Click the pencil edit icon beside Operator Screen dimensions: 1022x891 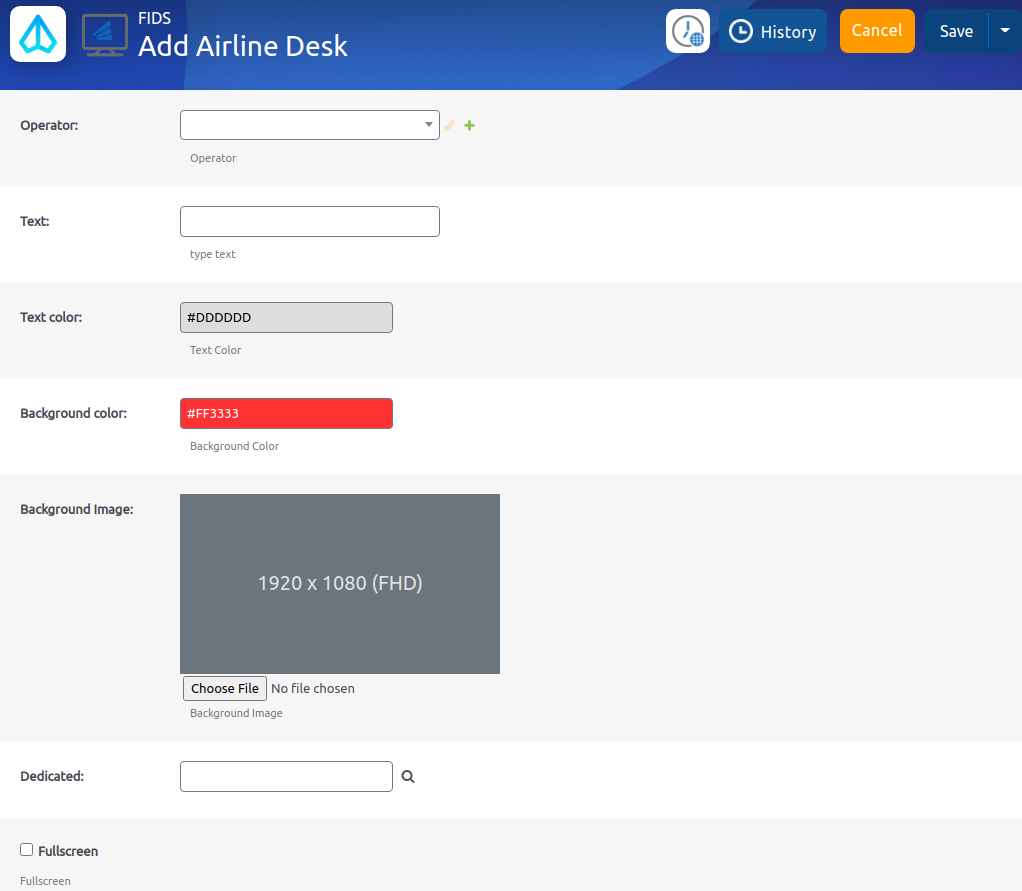point(450,125)
